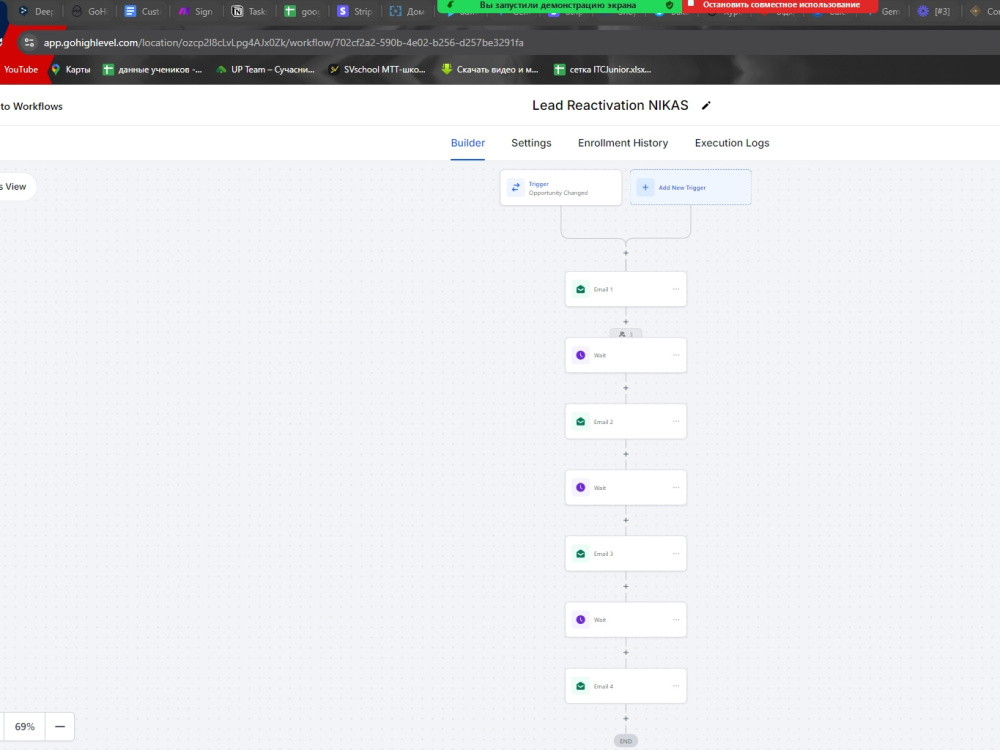Click the site info icon in address bar
This screenshot has width=1000, height=750.
29,43
